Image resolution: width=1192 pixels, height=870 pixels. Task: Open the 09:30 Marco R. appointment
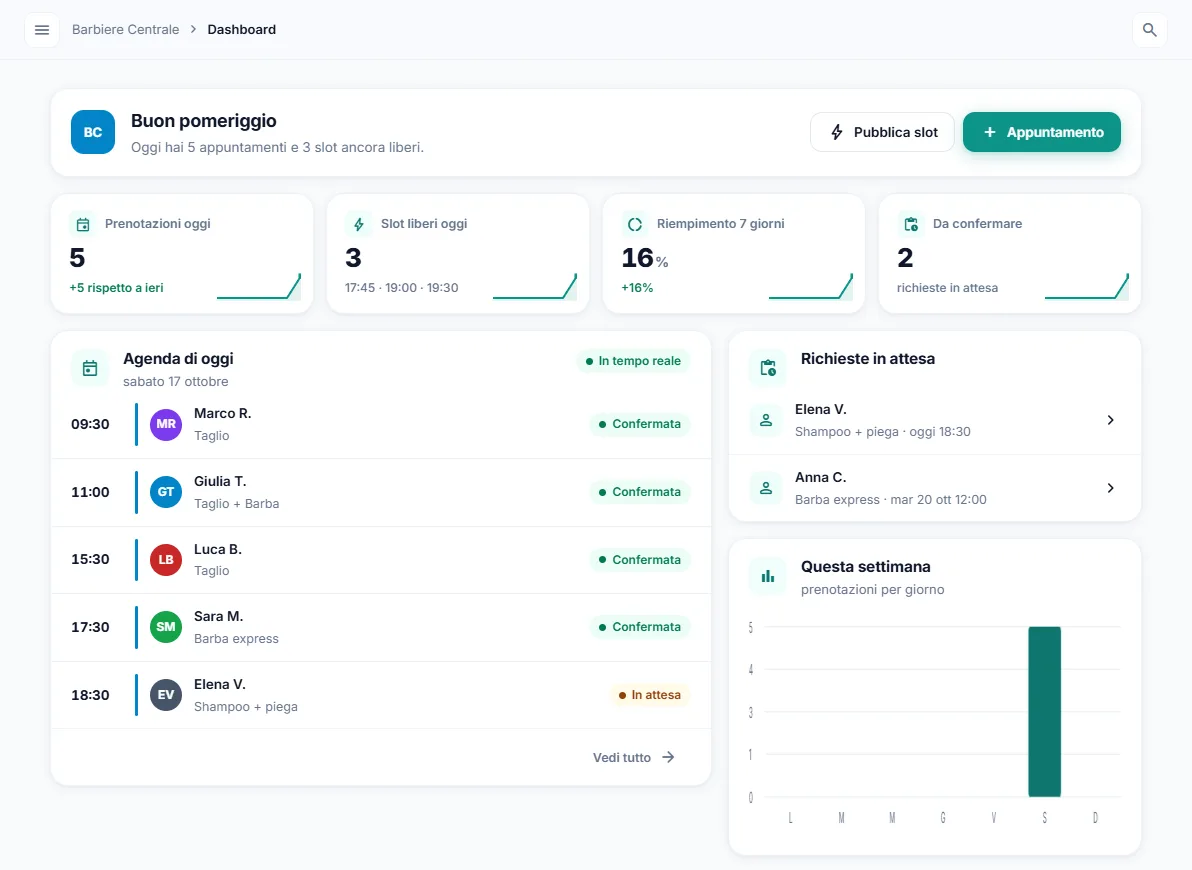click(x=381, y=424)
